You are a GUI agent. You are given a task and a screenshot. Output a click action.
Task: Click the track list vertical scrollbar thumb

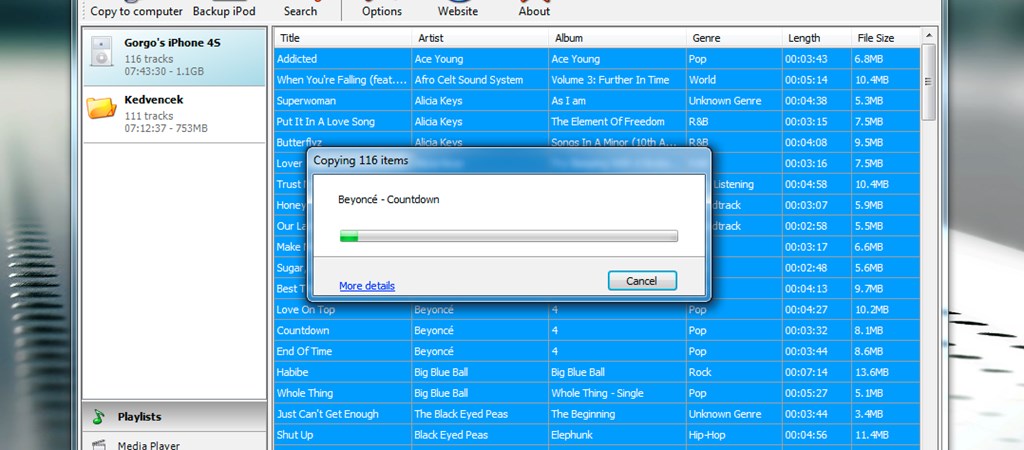click(928, 82)
